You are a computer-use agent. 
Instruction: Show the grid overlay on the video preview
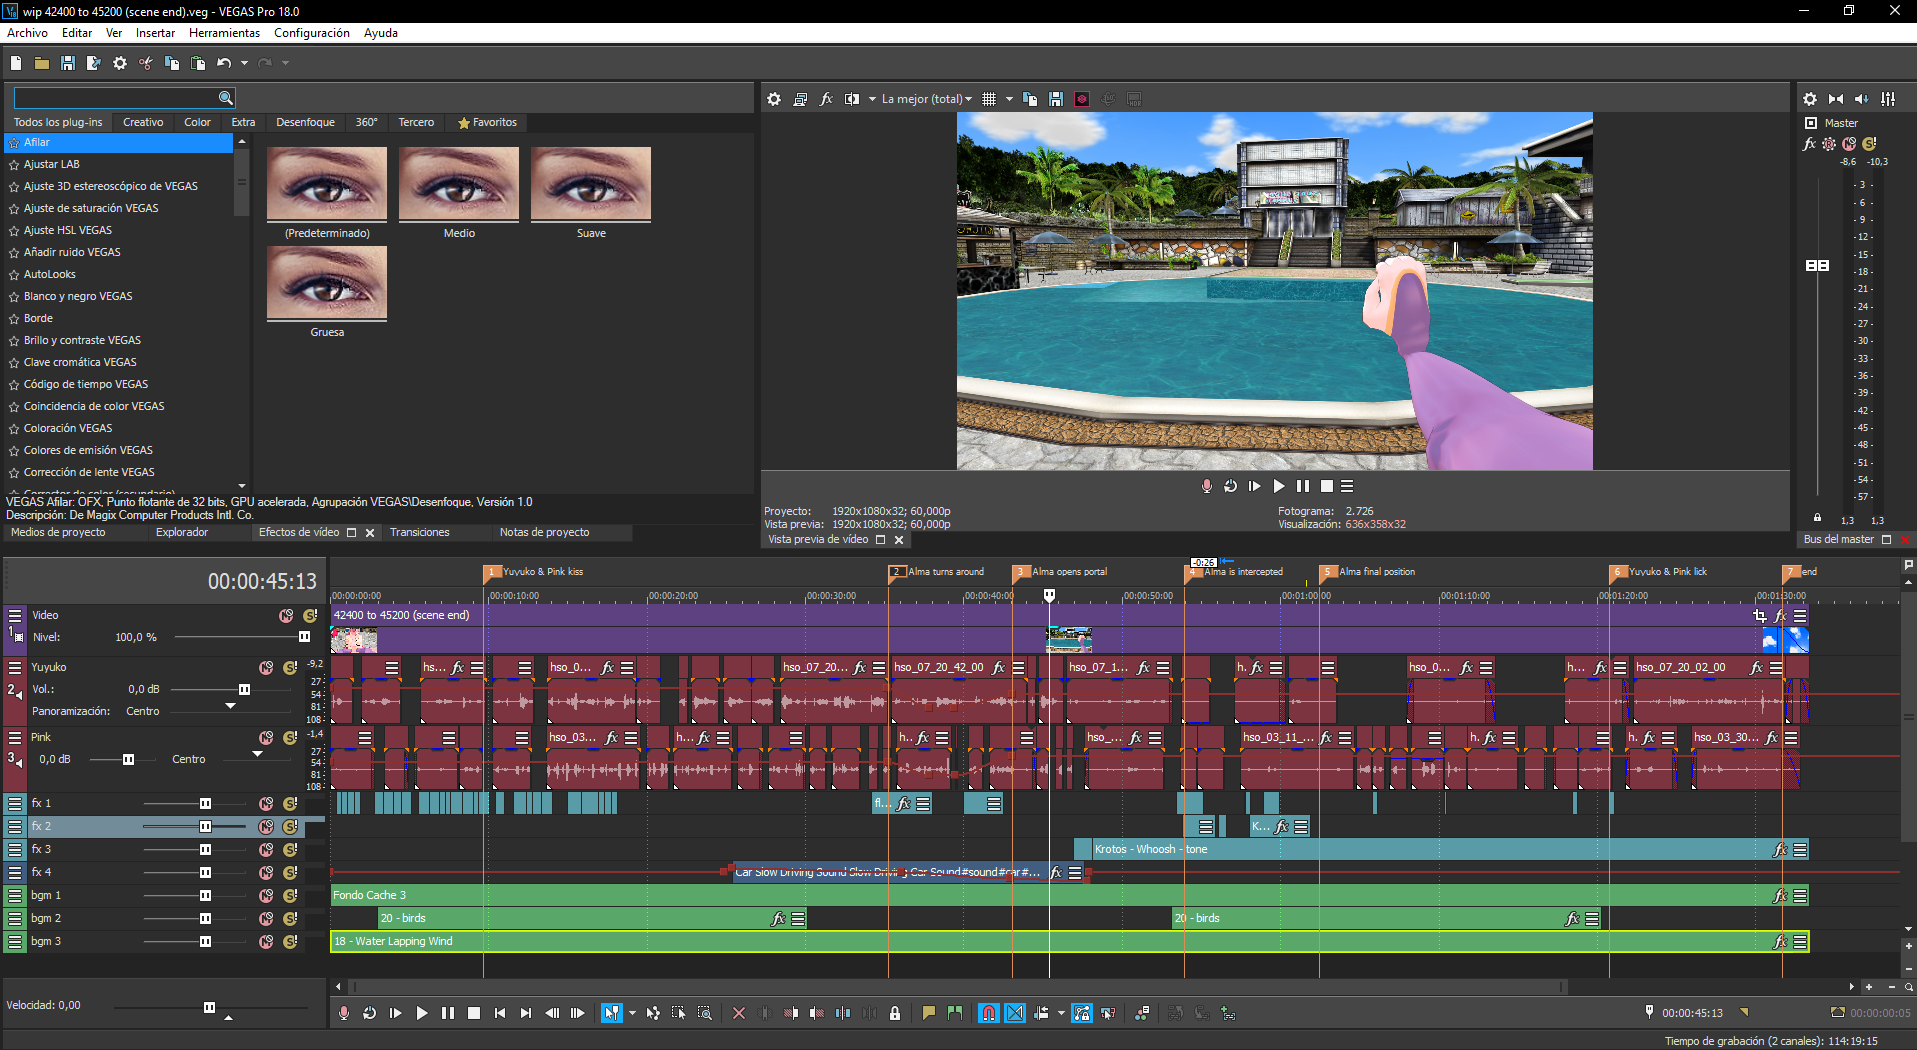(989, 99)
